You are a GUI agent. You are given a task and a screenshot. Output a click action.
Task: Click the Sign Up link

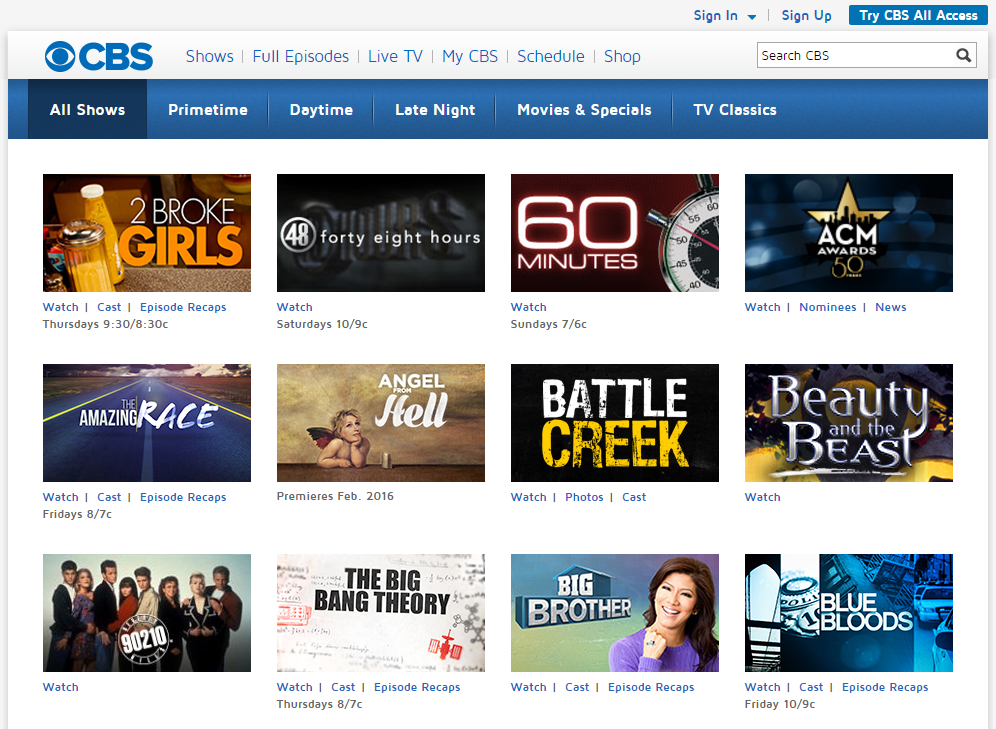pos(806,15)
